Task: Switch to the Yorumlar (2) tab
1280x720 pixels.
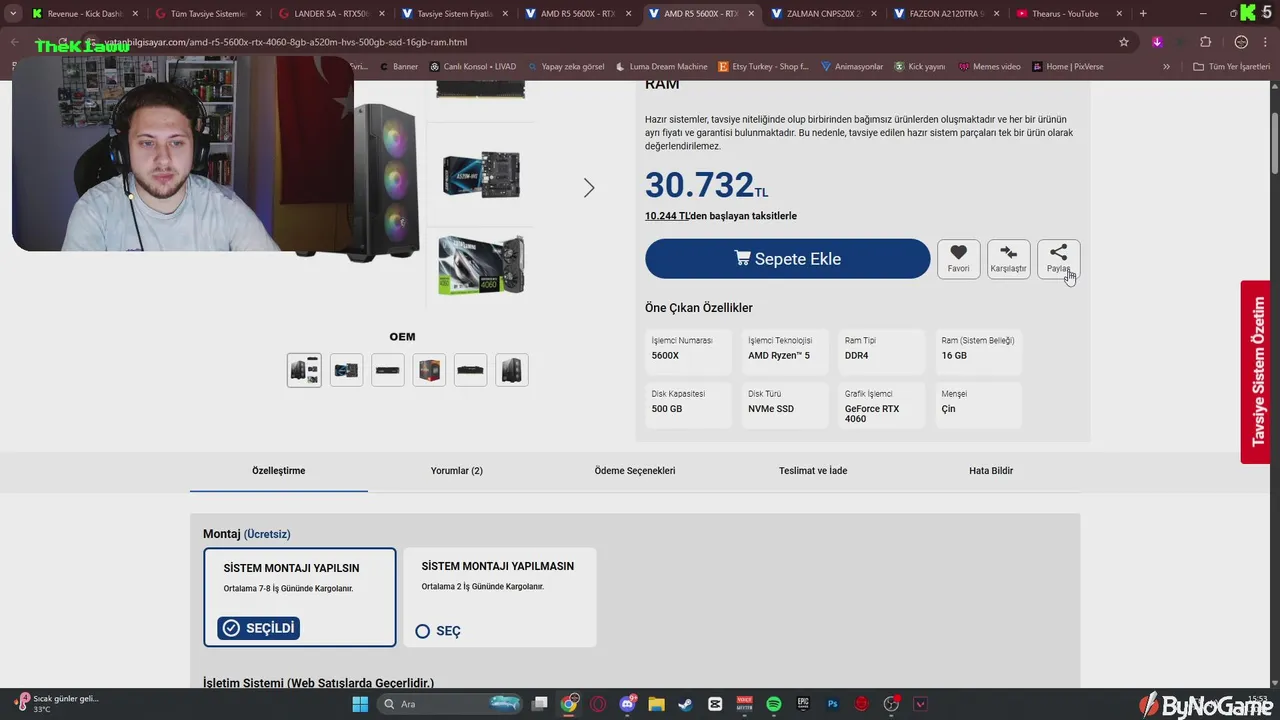Action: 457,470
